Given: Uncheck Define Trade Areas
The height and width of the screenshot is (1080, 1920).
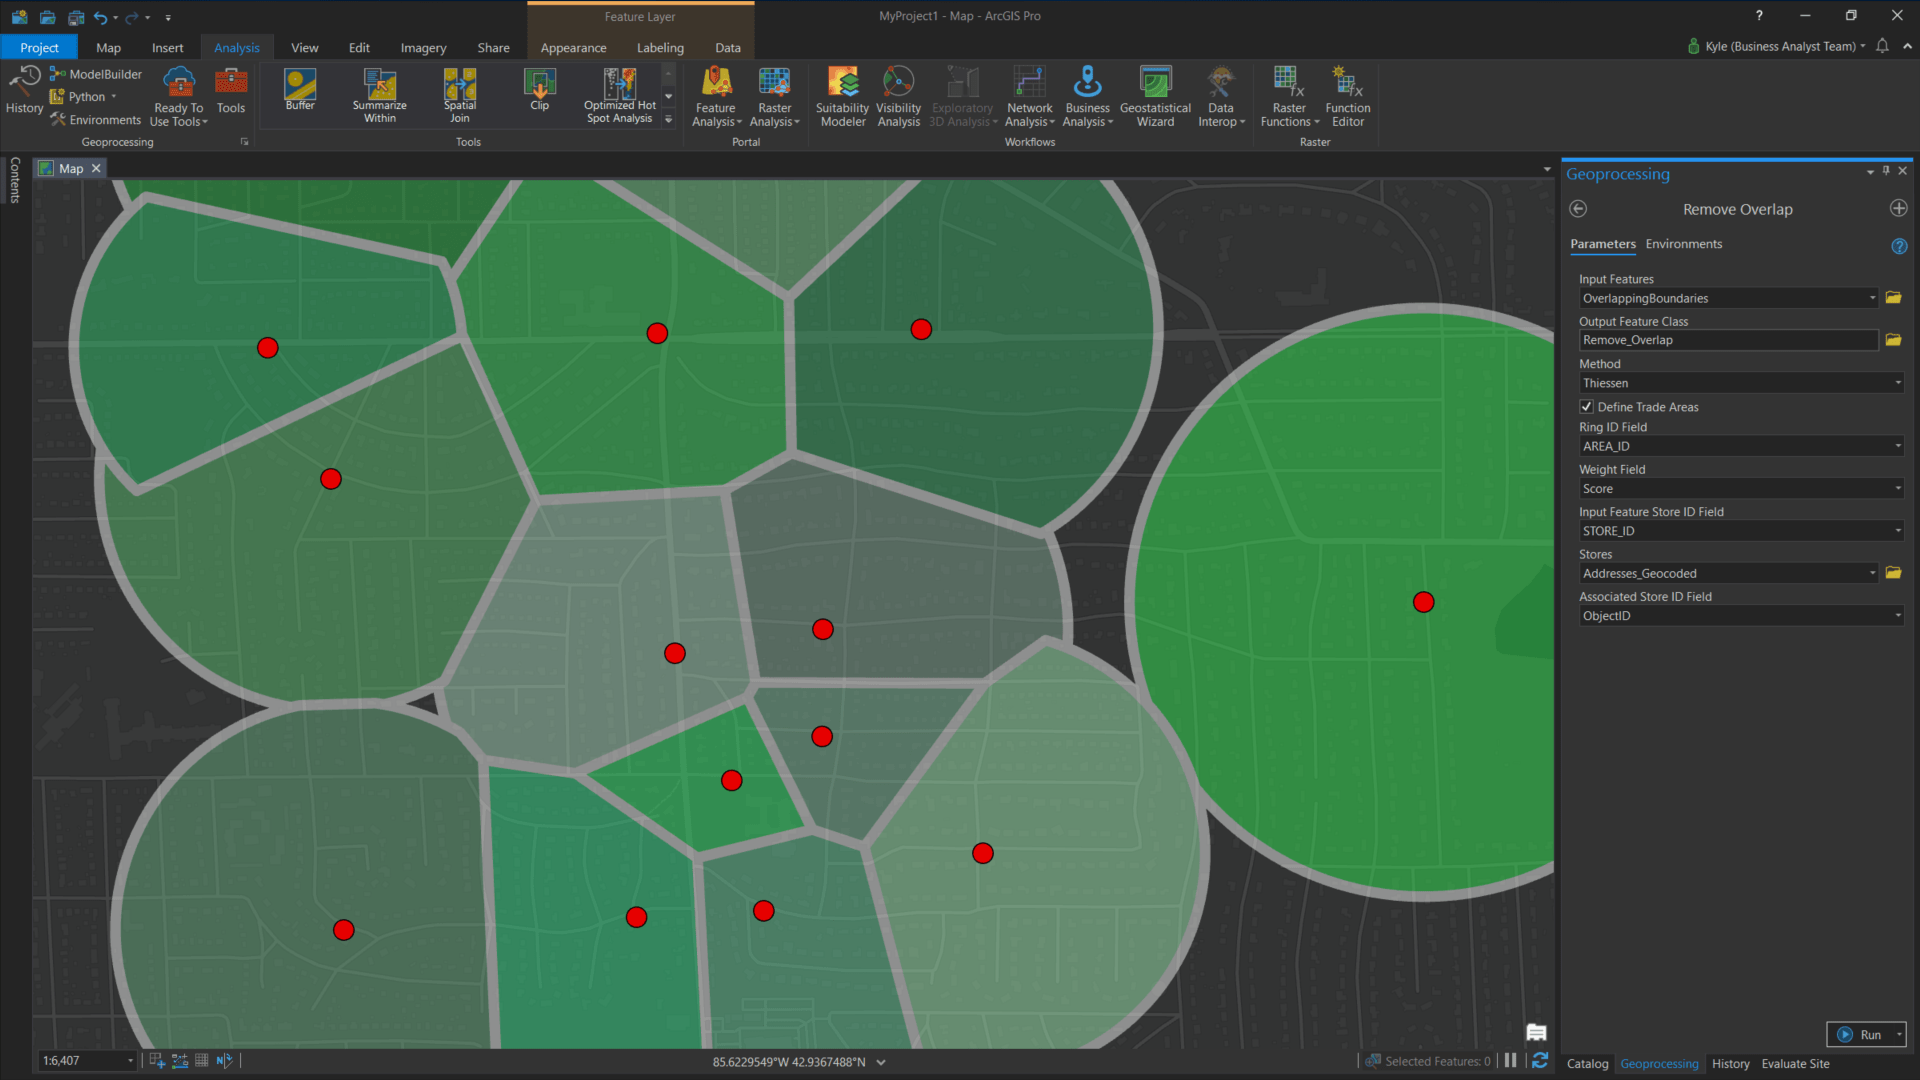Looking at the screenshot, I should coord(1586,406).
